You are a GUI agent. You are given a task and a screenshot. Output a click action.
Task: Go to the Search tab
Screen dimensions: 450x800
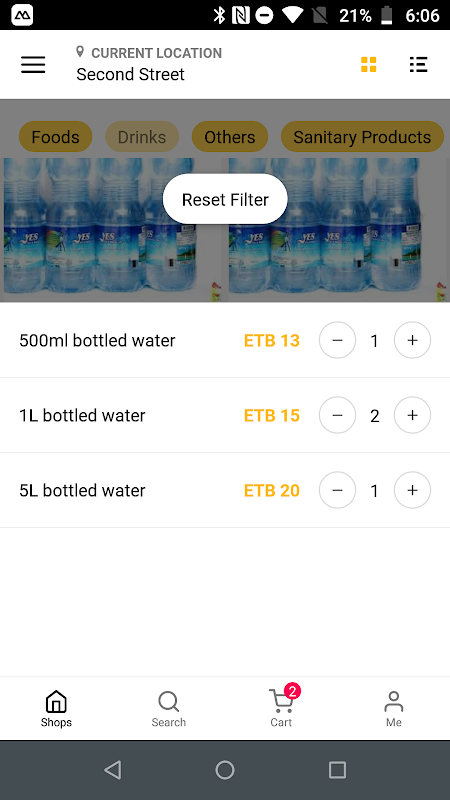pyautogui.click(x=168, y=709)
